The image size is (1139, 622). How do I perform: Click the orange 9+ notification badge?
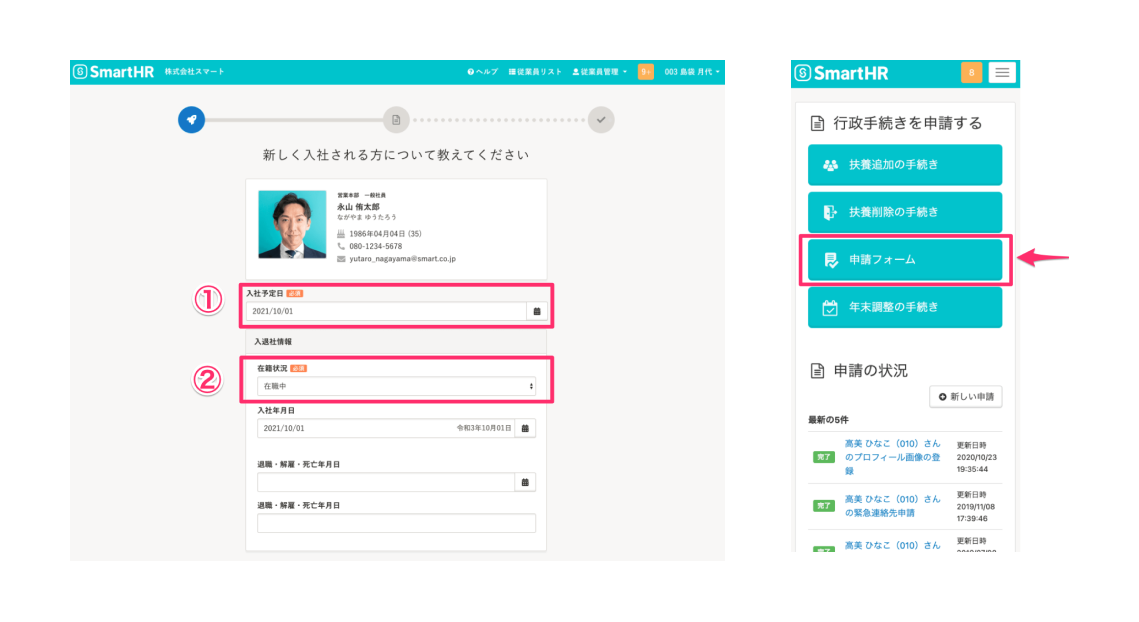[645, 72]
